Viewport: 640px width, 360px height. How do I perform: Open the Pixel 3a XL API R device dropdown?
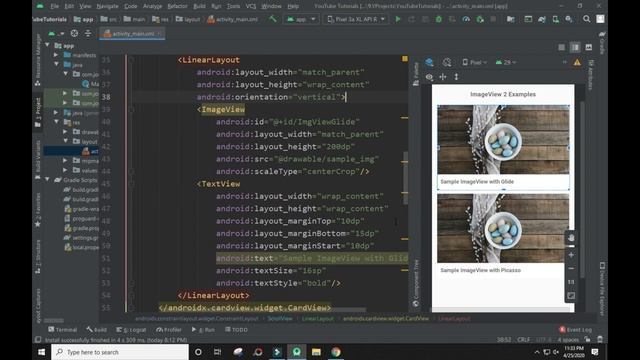pyautogui.click(x=356, y=19)
